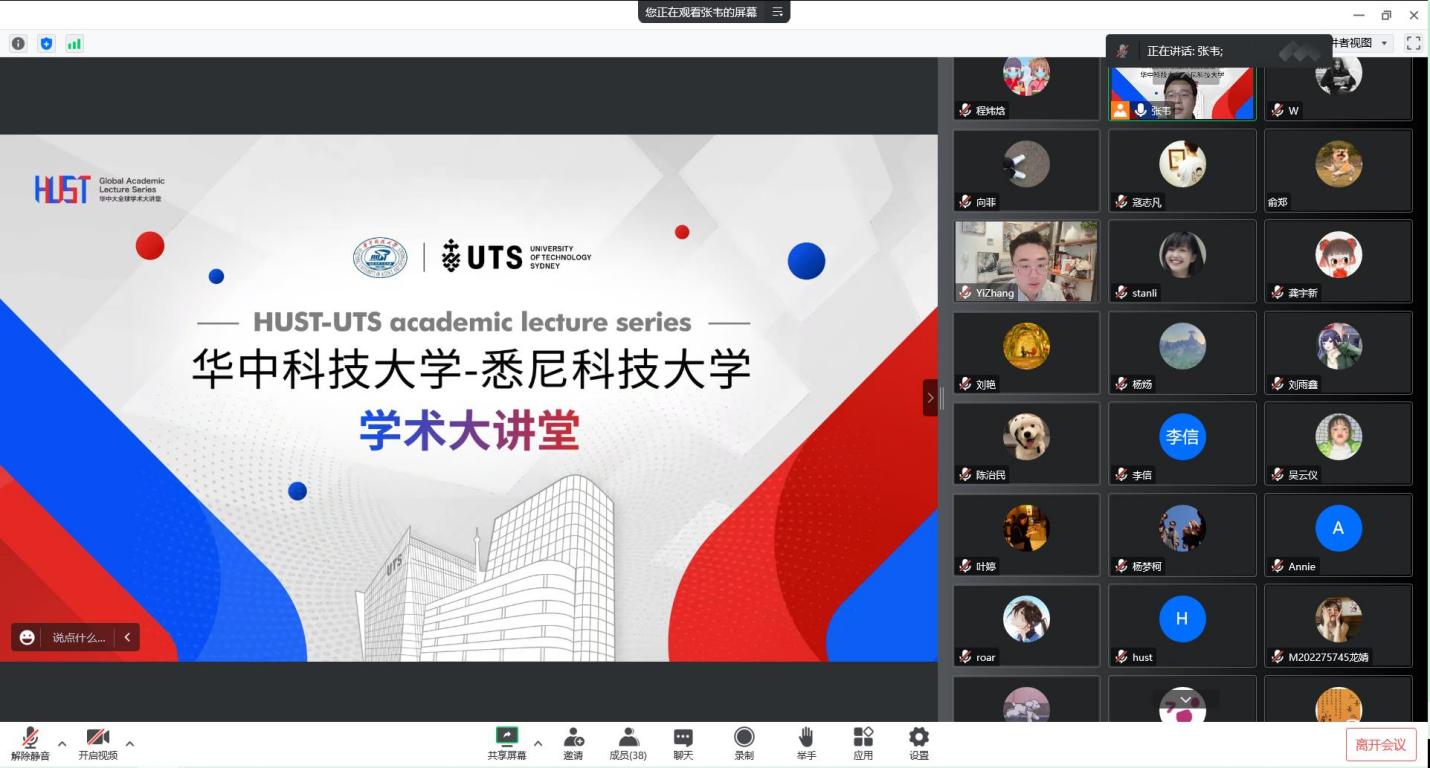Click the screen-sharing notice at the top
This screenshot has width=1430, height=768.
coord(701,12)
